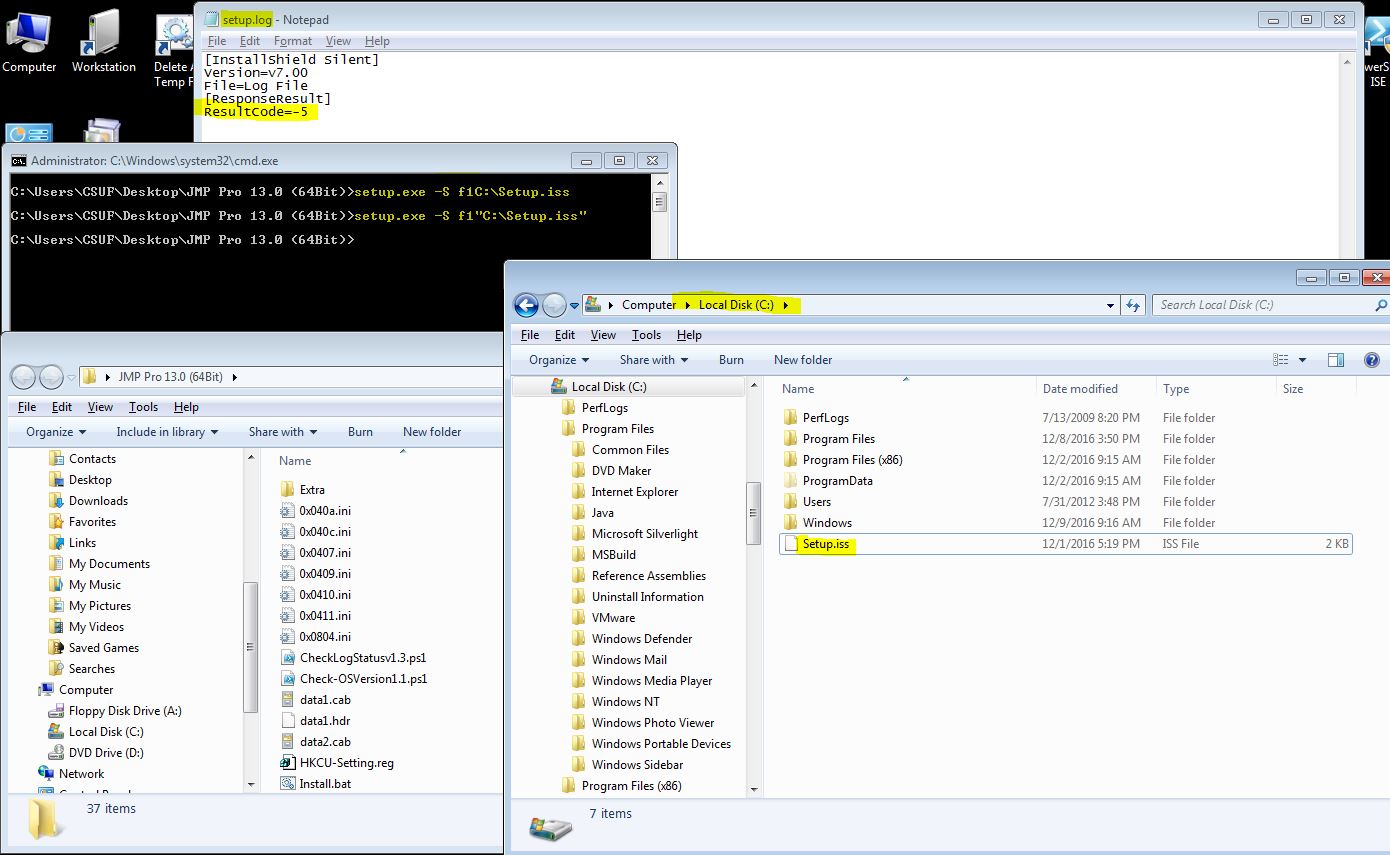
Task: Expand the Share with dropdown in JMP window
Action: pyautogui.click(x=282, y=432)
